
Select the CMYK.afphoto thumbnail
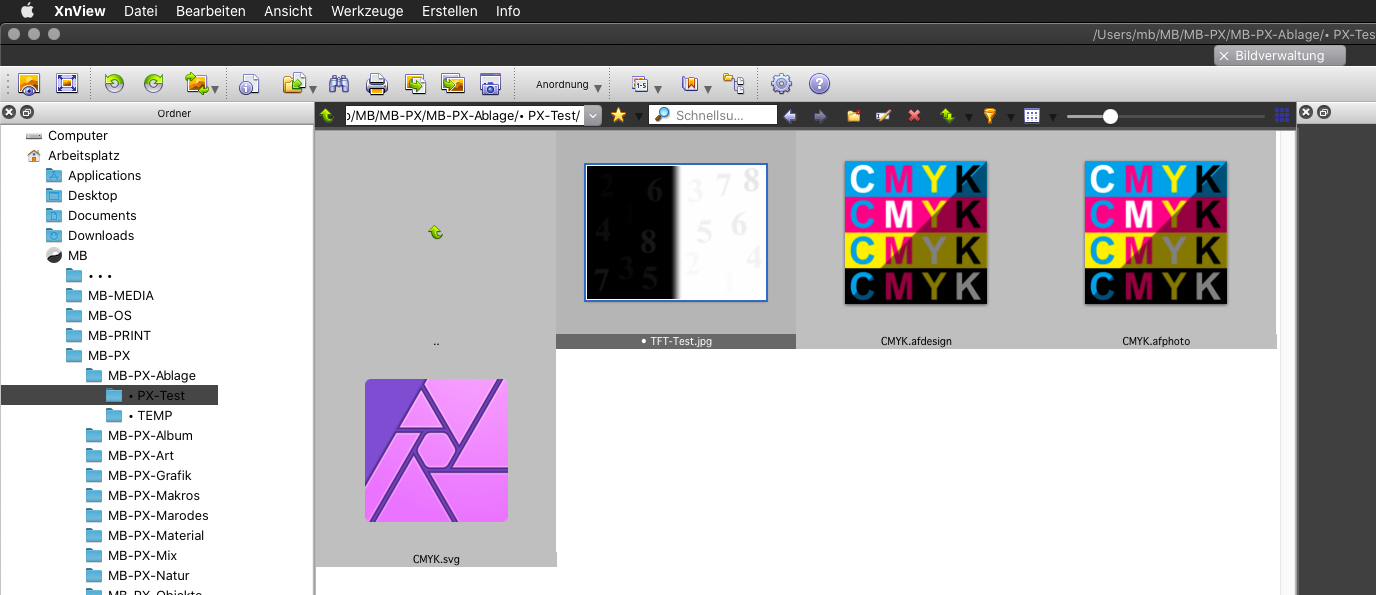1156,232
